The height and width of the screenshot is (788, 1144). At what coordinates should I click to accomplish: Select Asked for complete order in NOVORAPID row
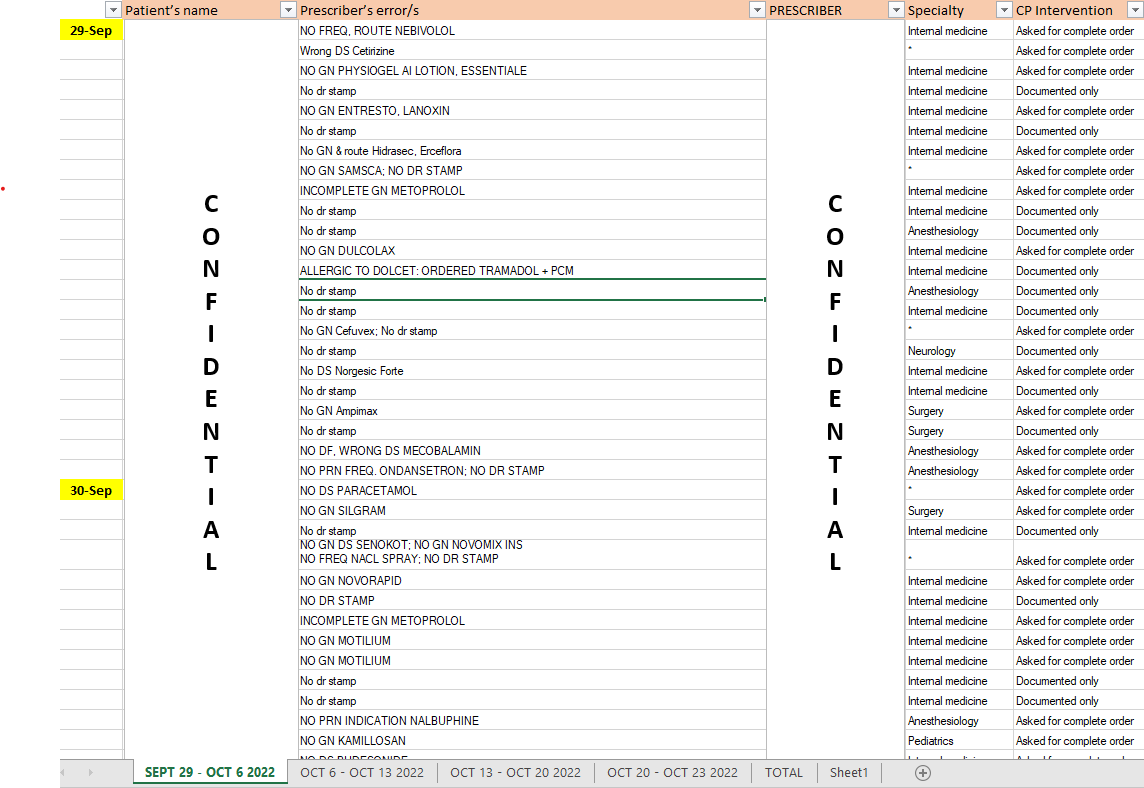coord(1078,581)
